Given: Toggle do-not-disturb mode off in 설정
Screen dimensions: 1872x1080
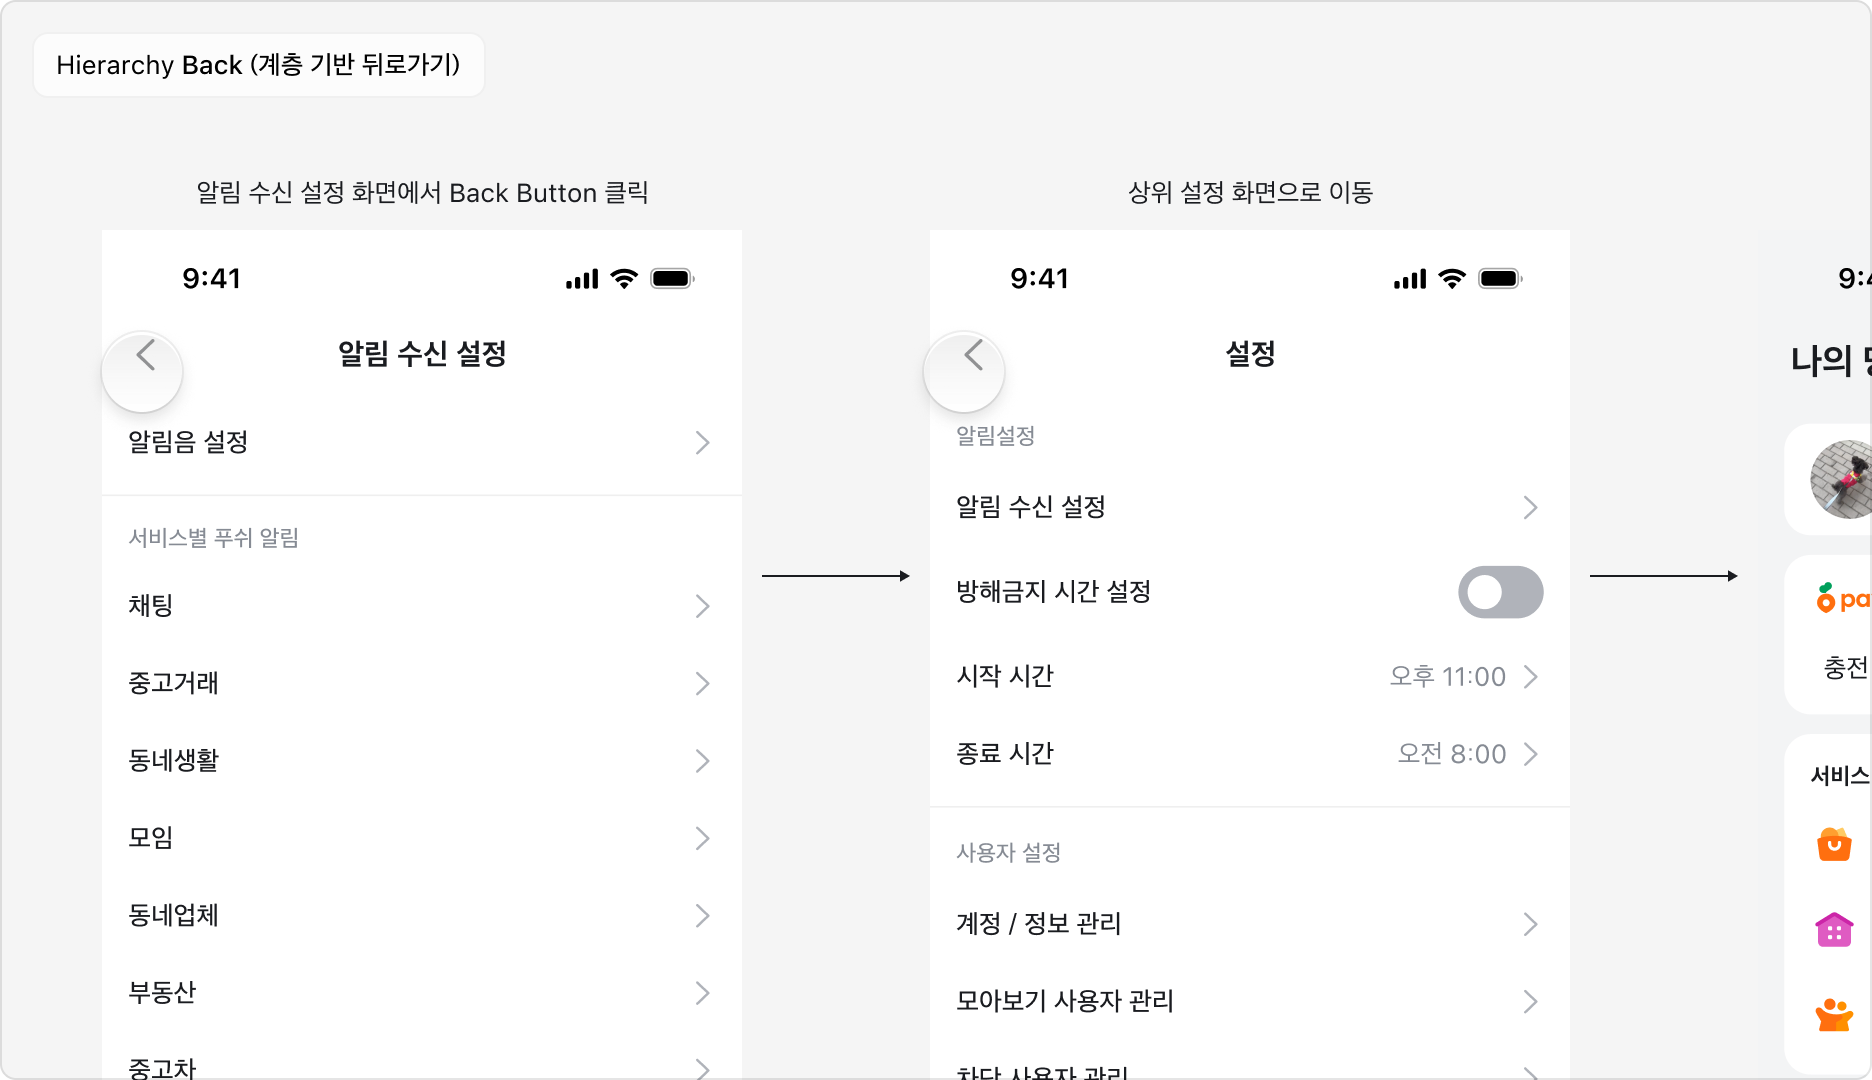Looking at the screenshot, I should coord(1500,592).
